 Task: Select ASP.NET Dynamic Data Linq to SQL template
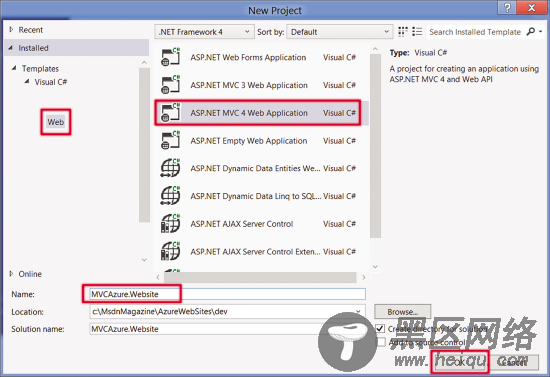click(261, 196)
